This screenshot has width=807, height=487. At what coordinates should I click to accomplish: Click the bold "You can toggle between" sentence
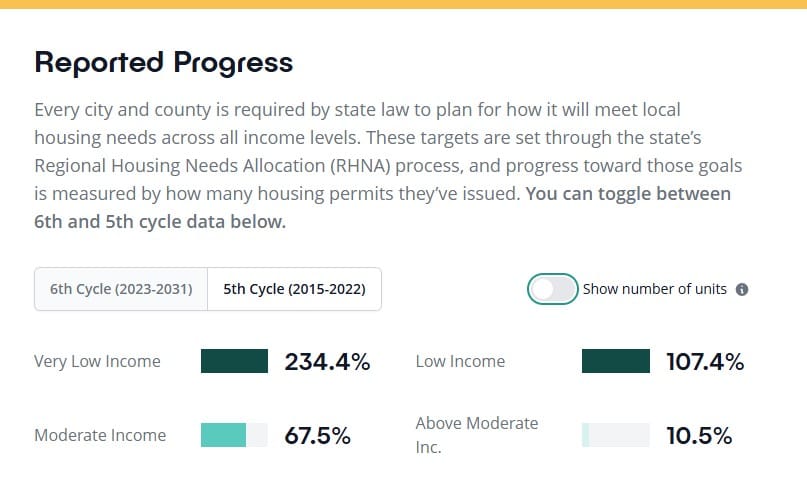[x=628, y=193]
